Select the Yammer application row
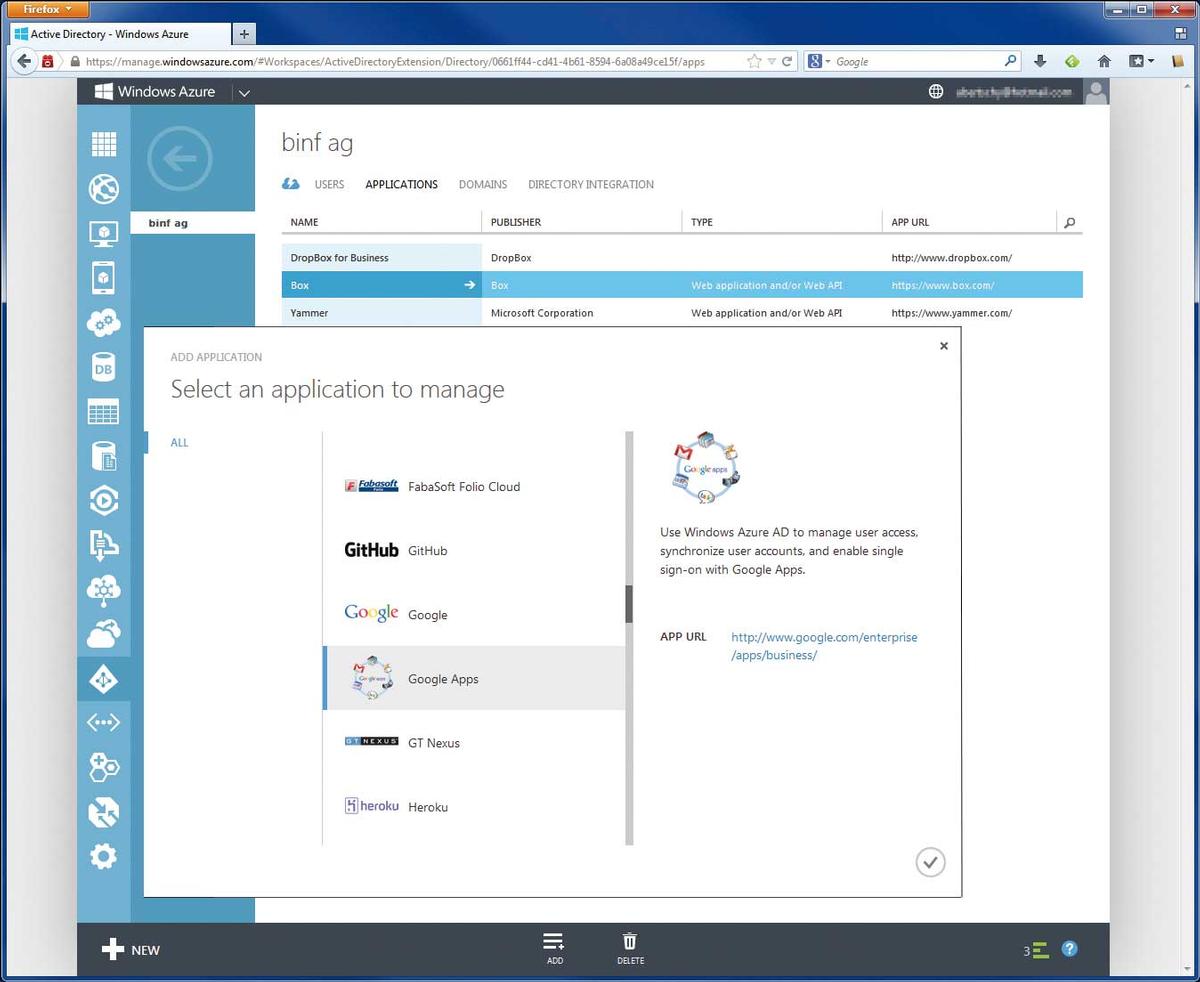 [x=682, y=313]
